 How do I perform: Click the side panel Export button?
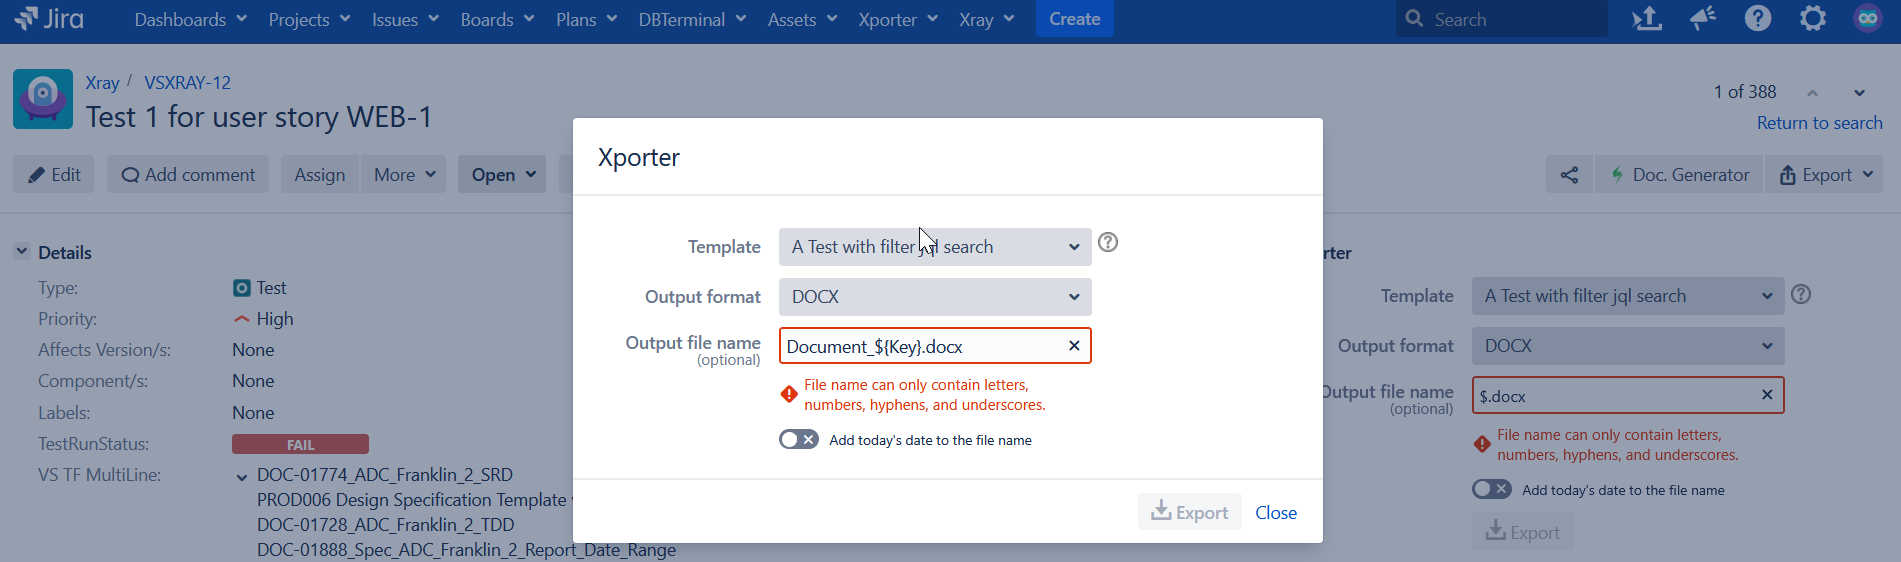click(1523, 532)
